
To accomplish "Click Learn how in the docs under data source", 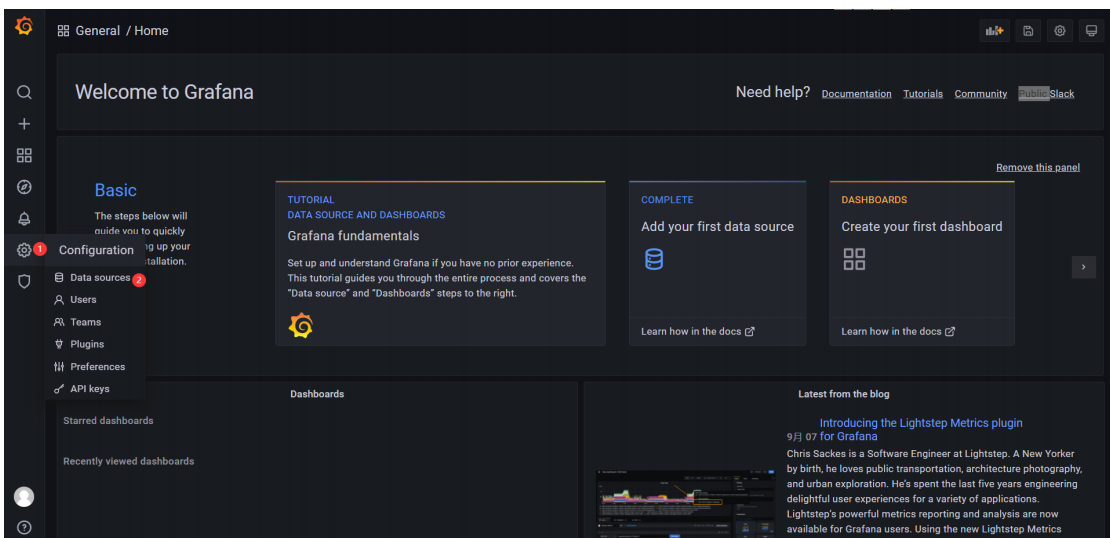I will click(x=698, y=331).
